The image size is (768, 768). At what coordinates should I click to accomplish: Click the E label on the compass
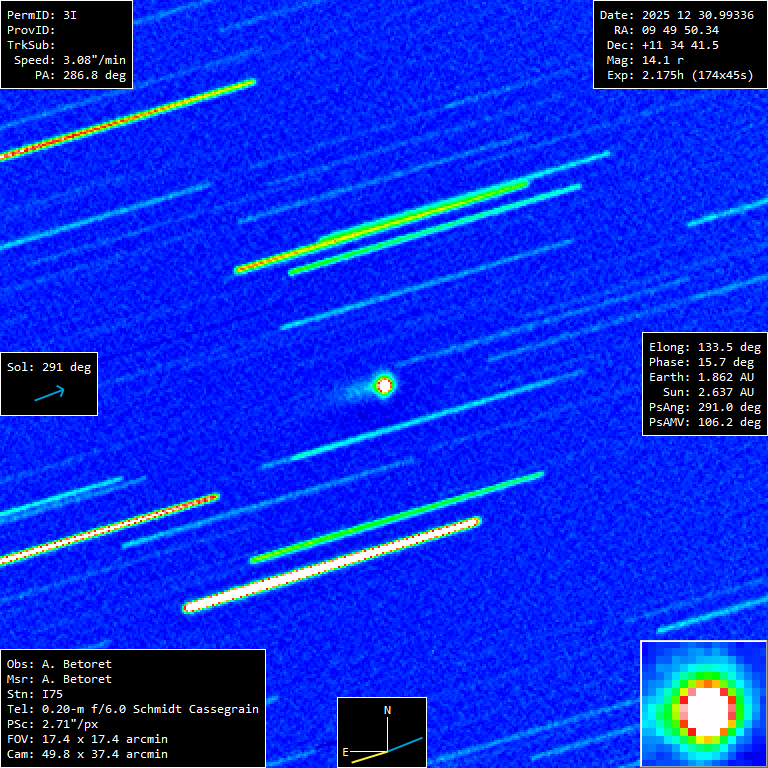345,750
